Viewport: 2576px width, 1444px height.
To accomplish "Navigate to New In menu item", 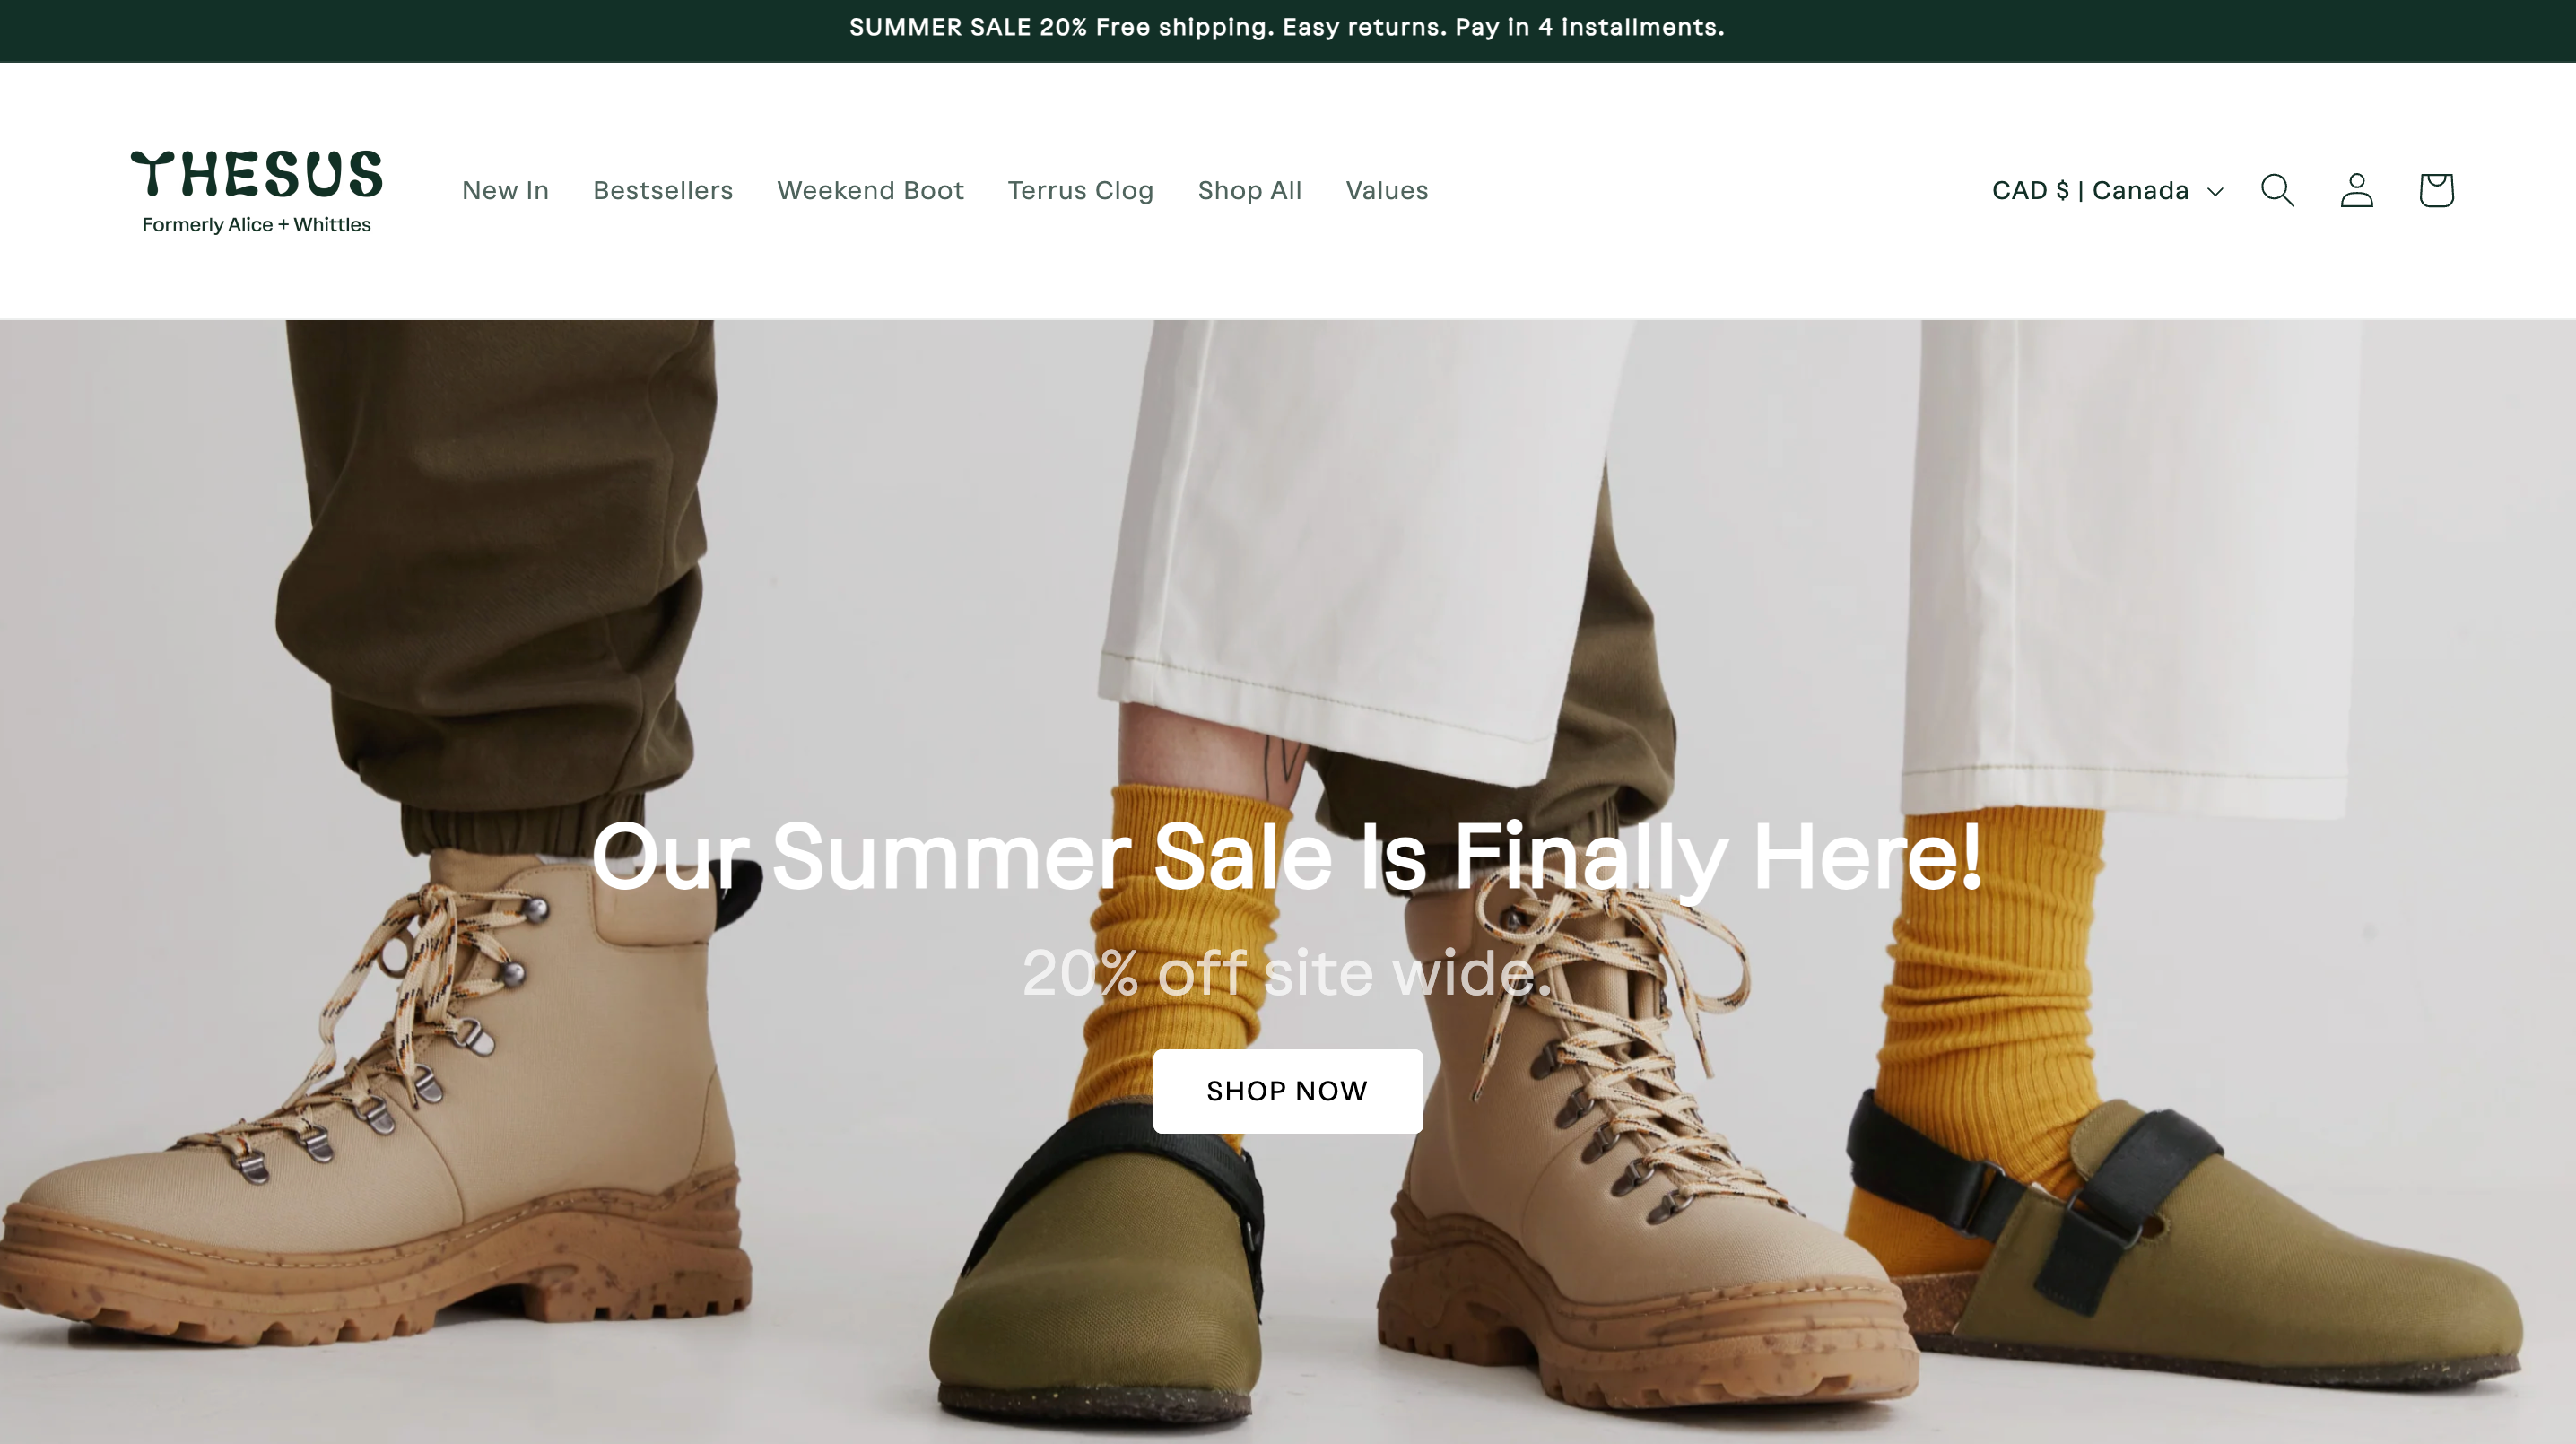I will click(504, 189).
